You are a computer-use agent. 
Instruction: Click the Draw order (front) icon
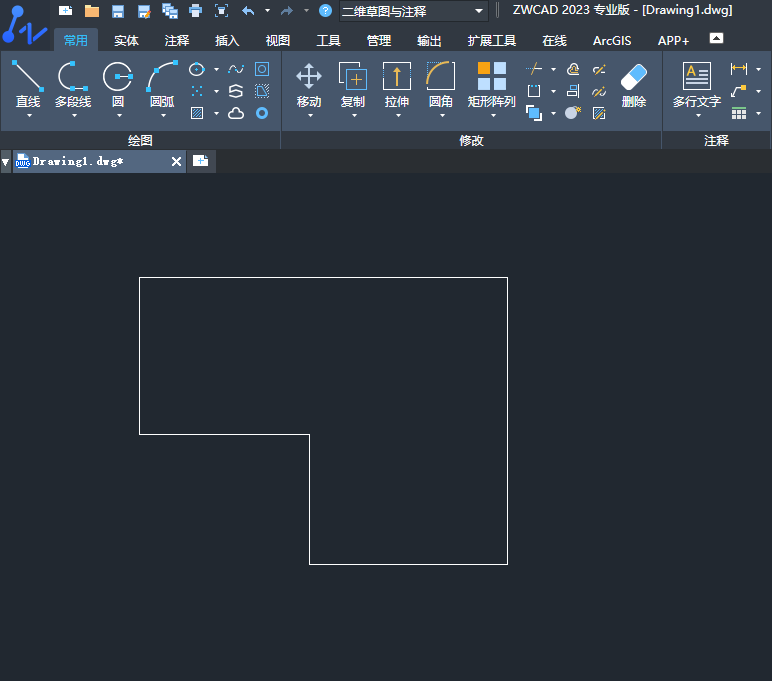coord(534,113)
